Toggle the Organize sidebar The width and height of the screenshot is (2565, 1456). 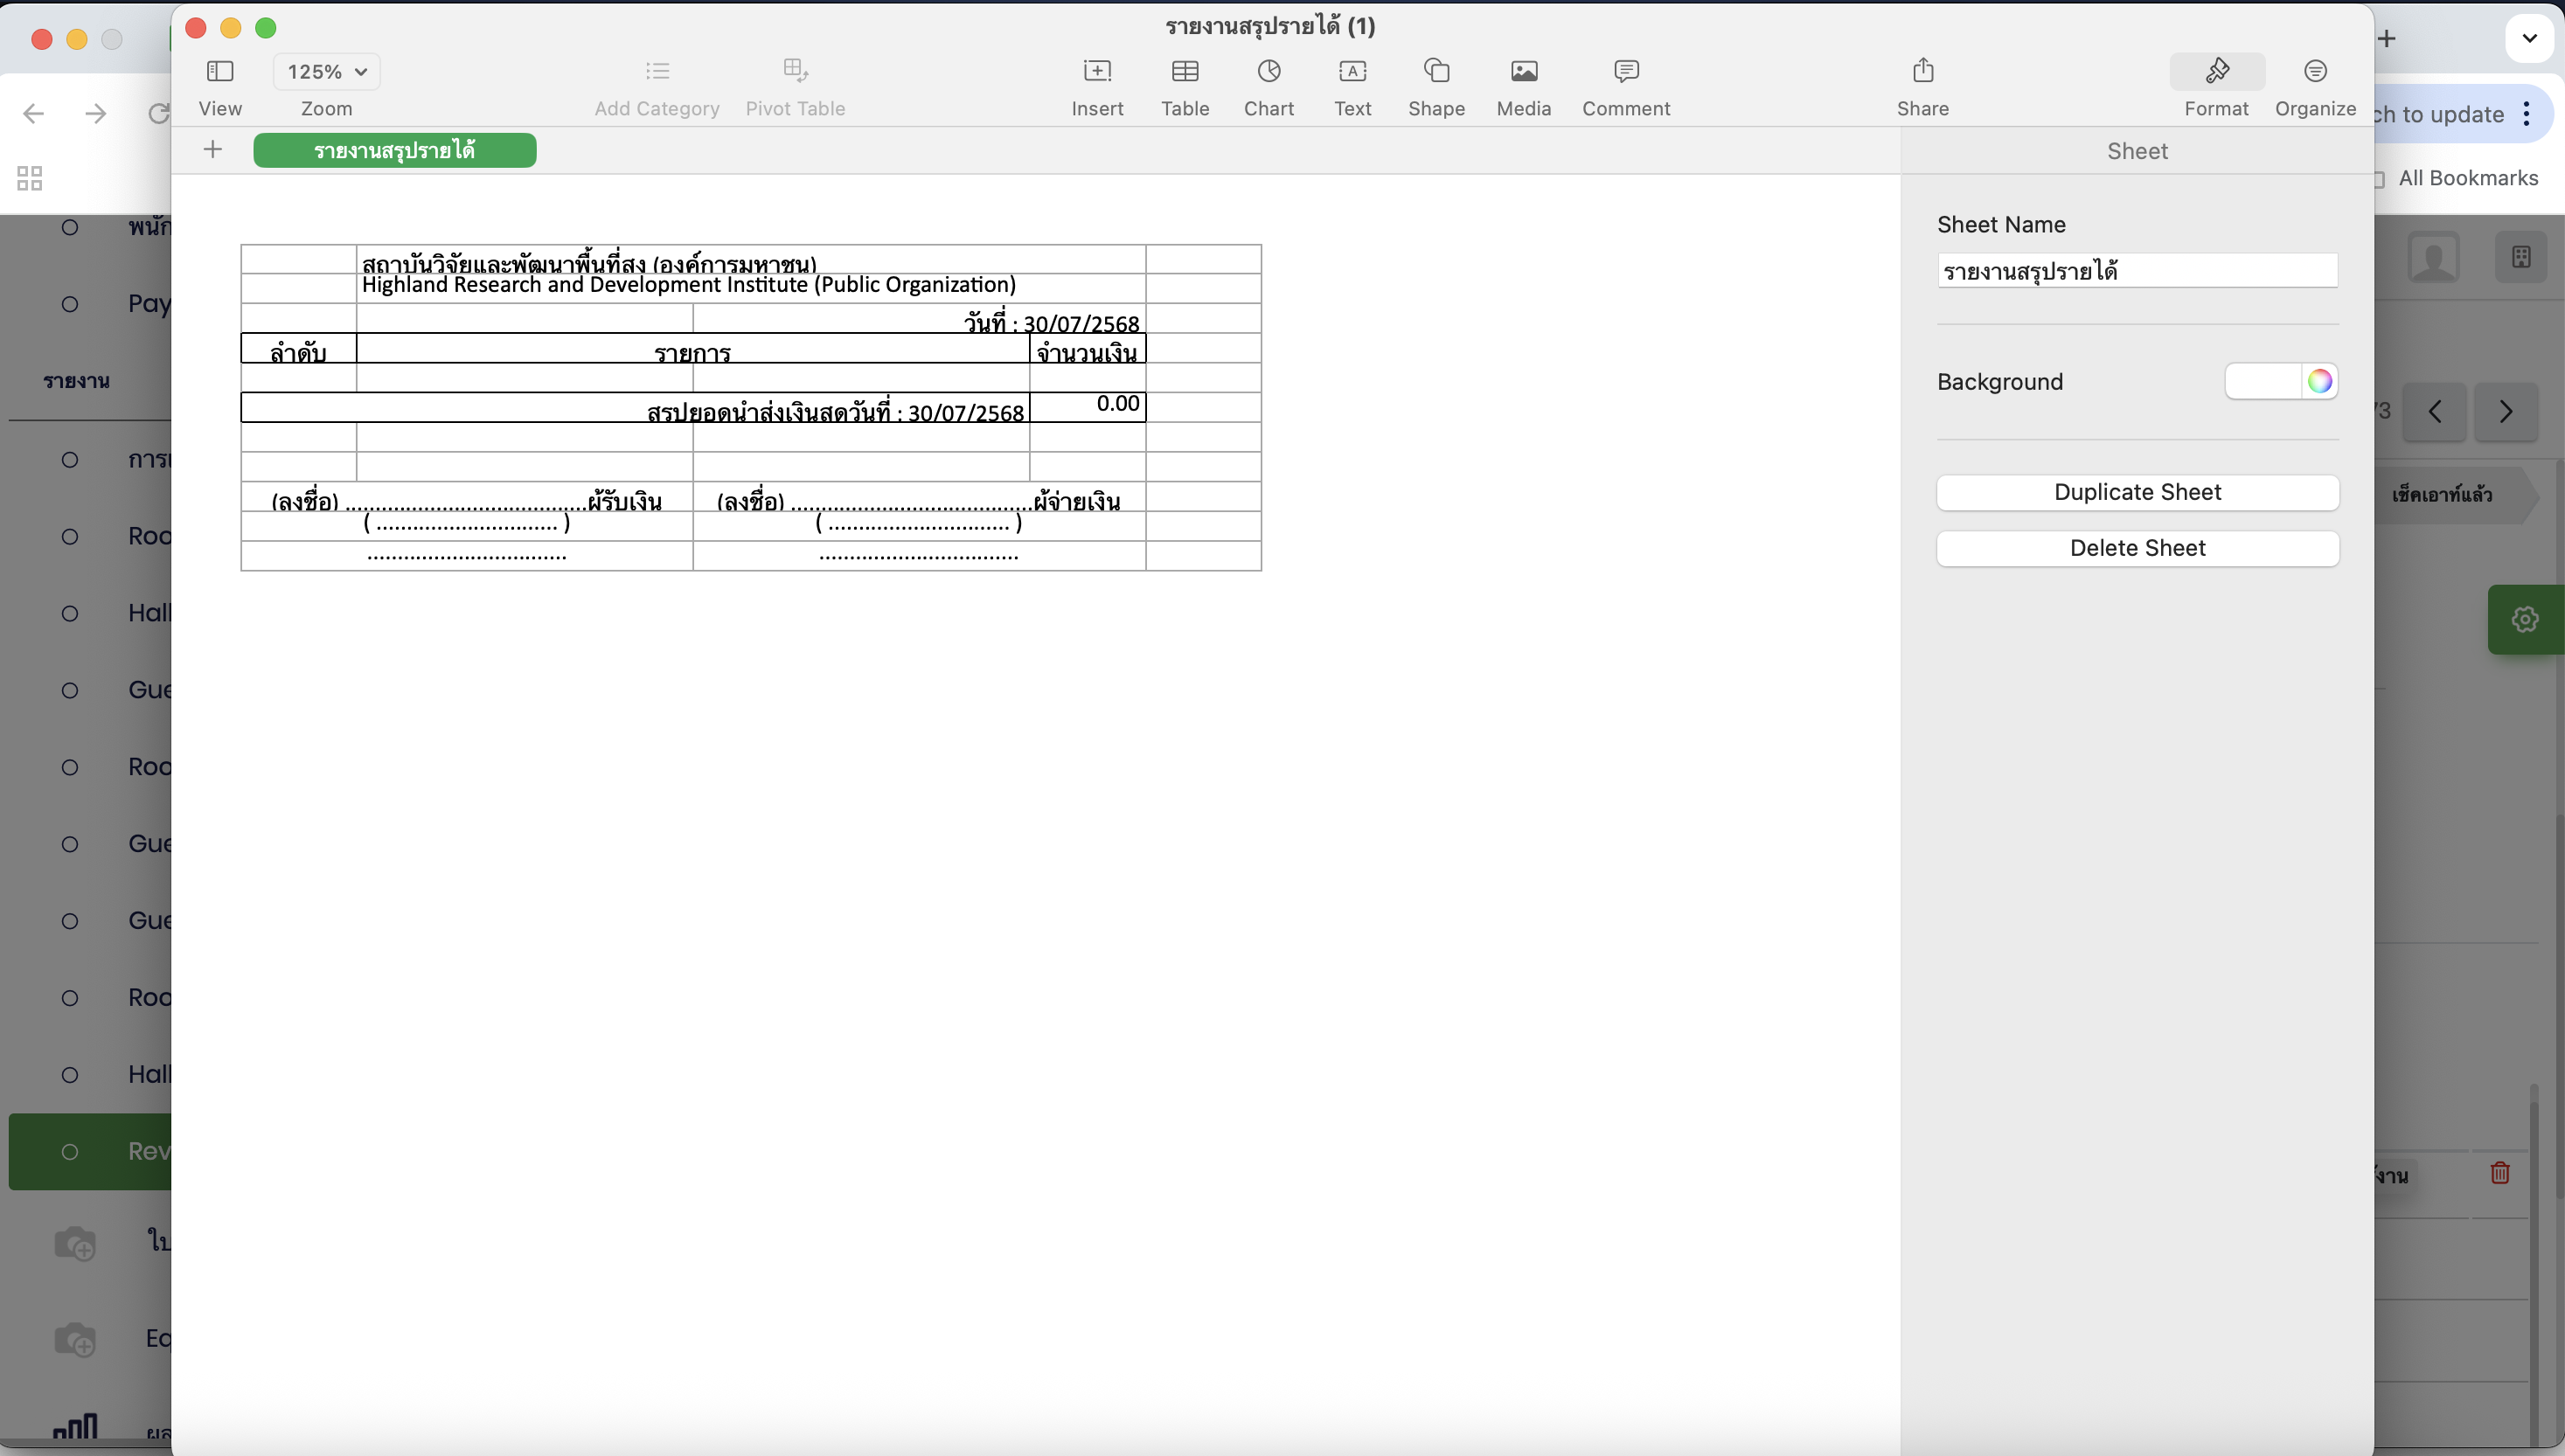coord(2314,72)
